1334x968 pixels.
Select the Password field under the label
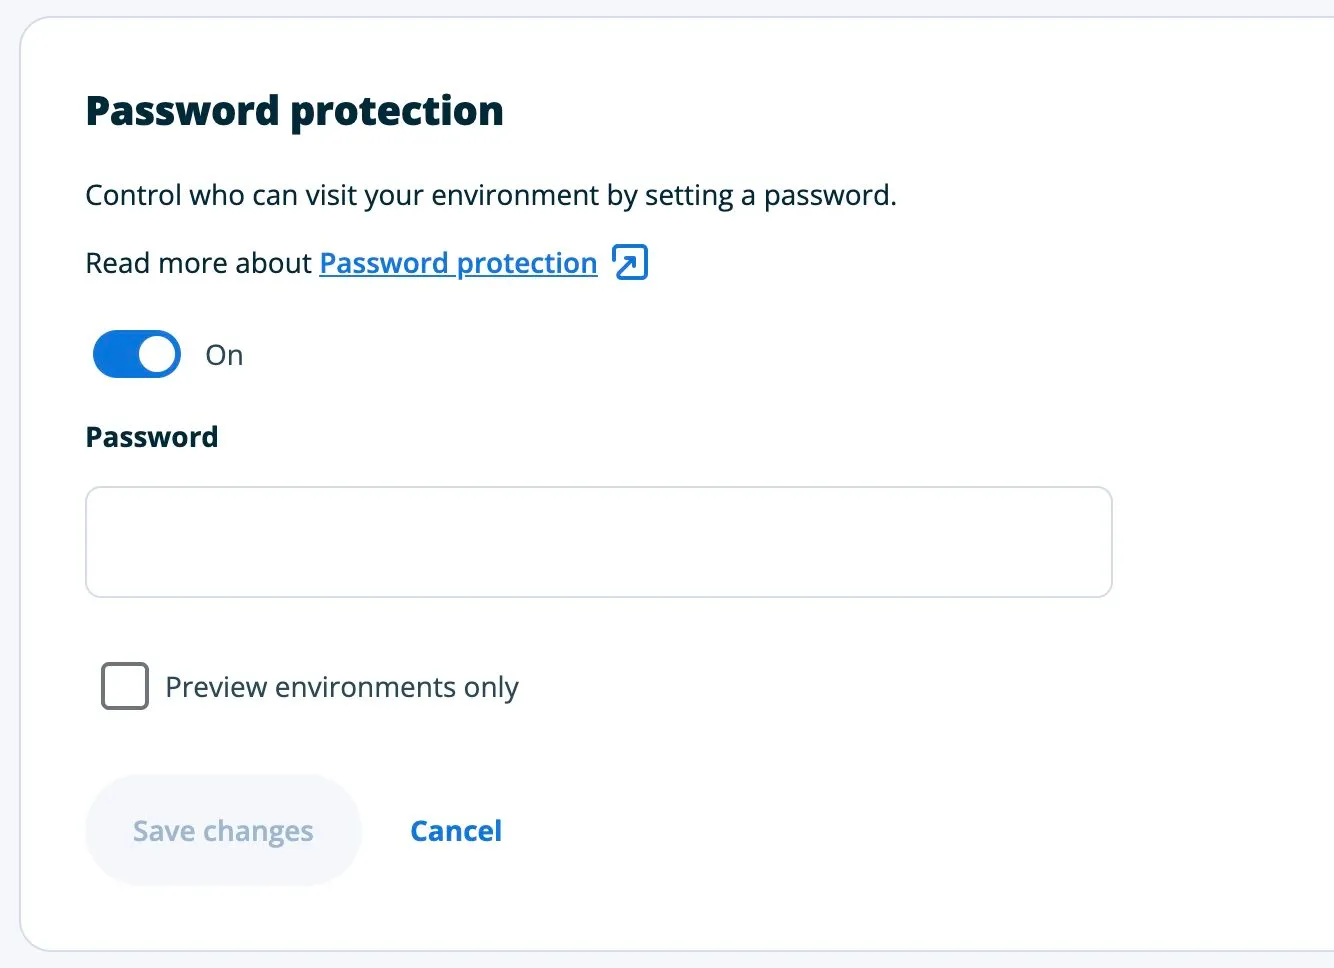598,541
